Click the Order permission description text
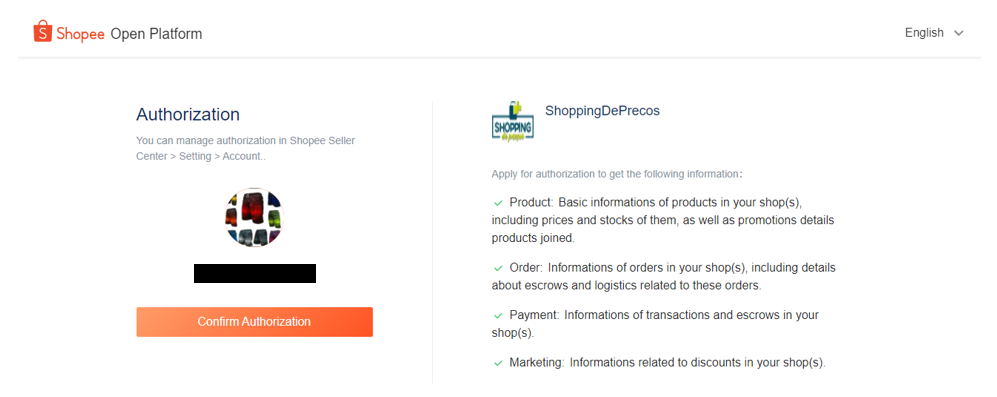 click(664, 277)
